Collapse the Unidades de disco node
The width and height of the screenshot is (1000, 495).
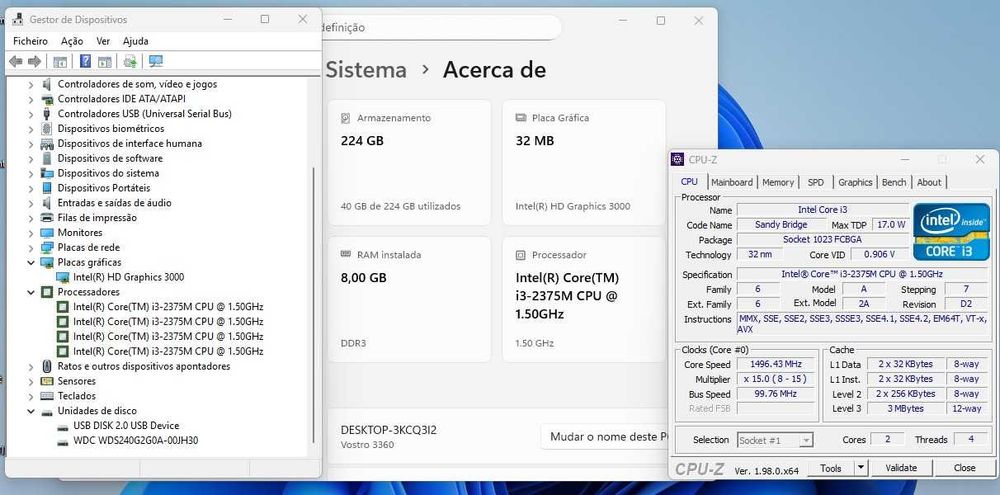click(31, 411)
